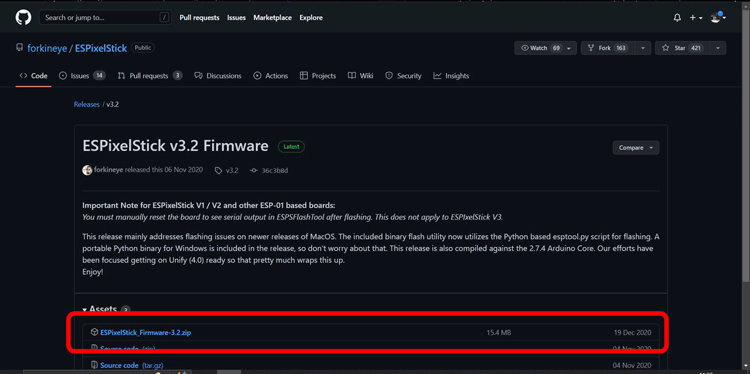Open the Projects tab
This screenshot has width=750, height=374.
[x=318, y=76]
